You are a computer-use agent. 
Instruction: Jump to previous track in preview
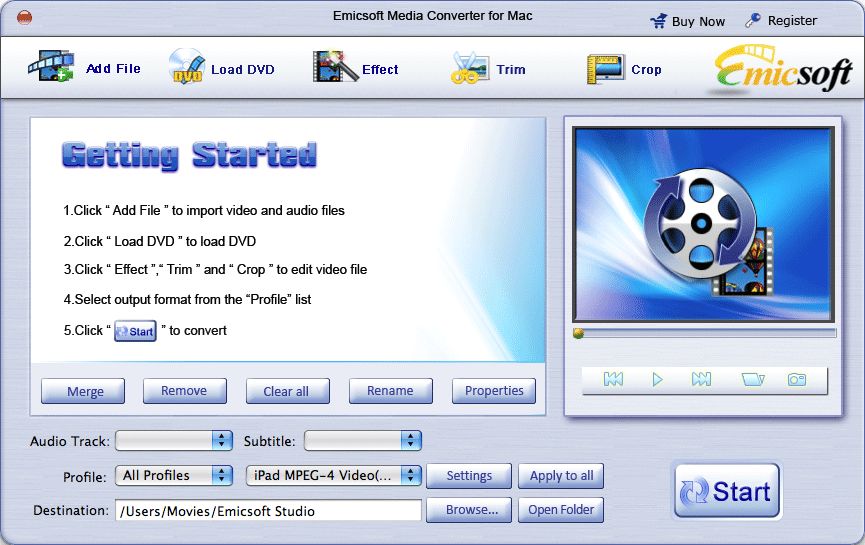[x=613, y=379]
